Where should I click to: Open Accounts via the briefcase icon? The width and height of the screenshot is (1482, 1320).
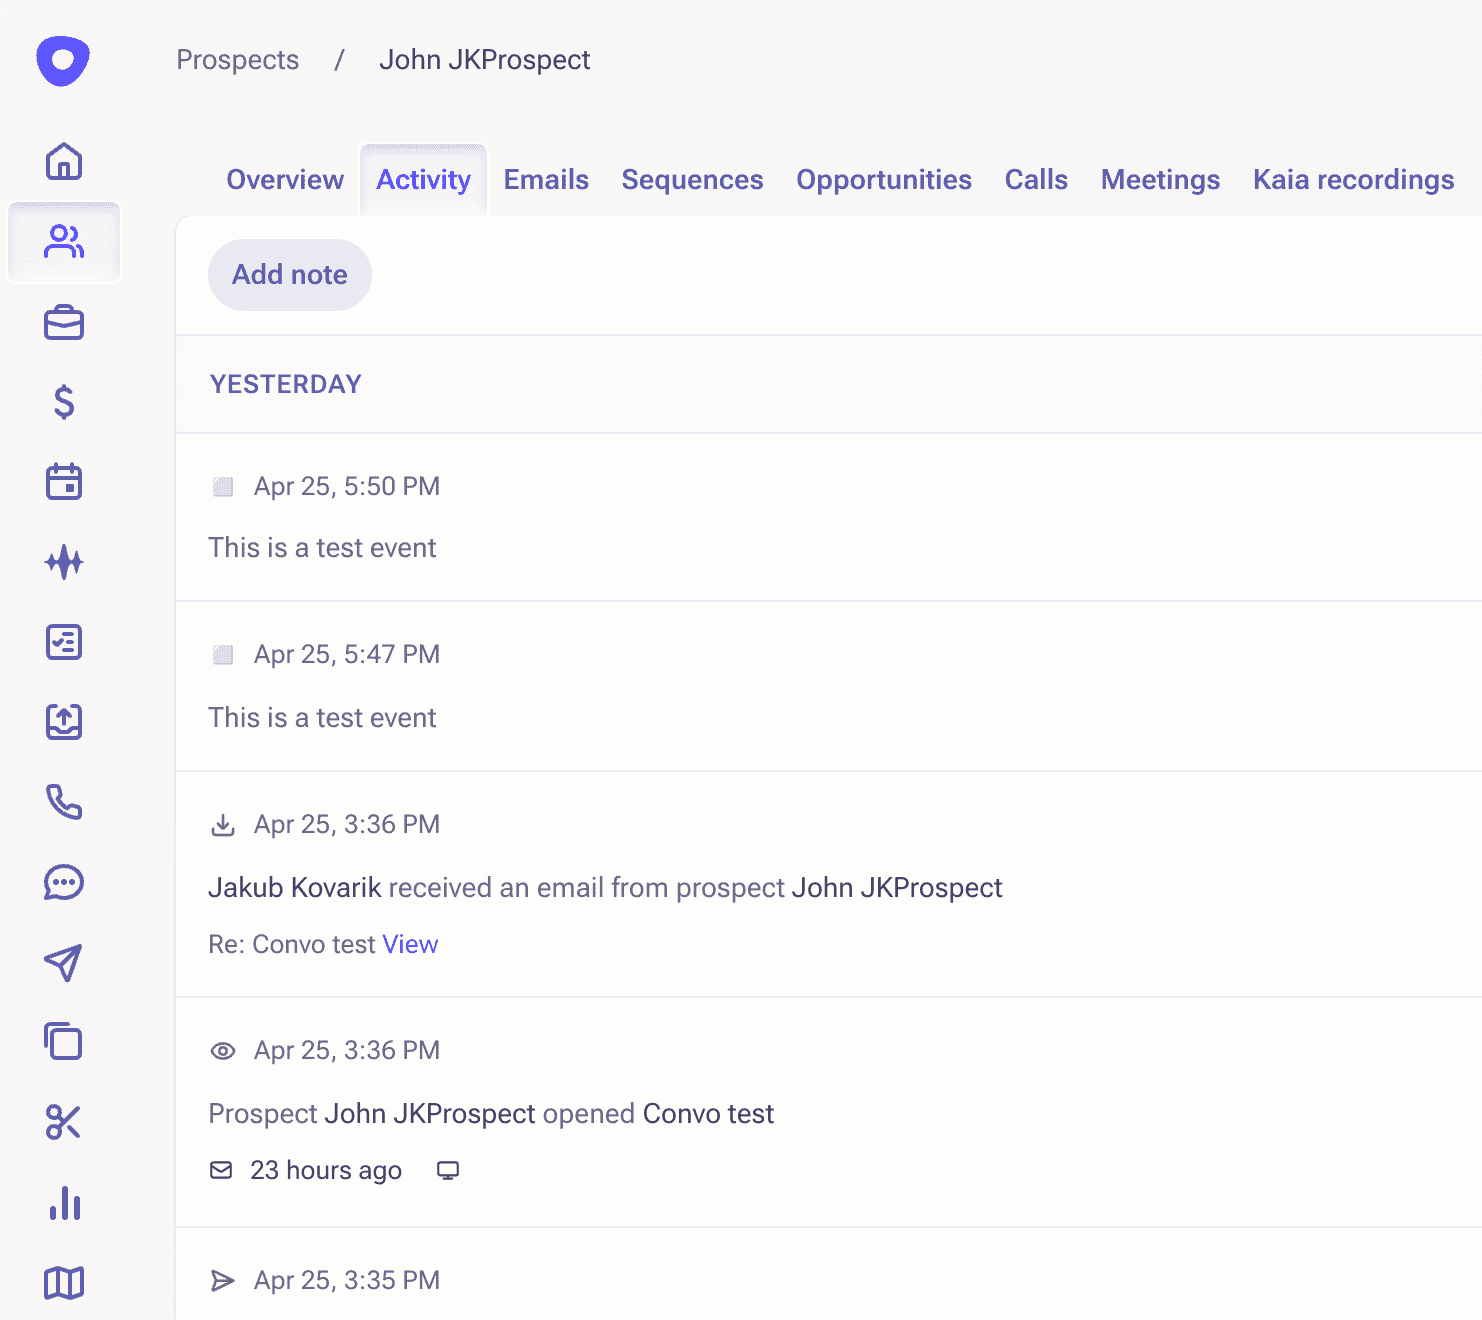click(64, 322)
